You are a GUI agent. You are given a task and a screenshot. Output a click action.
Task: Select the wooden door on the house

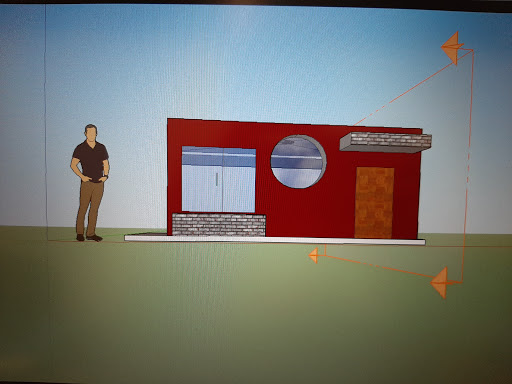(x=374, y=203)
